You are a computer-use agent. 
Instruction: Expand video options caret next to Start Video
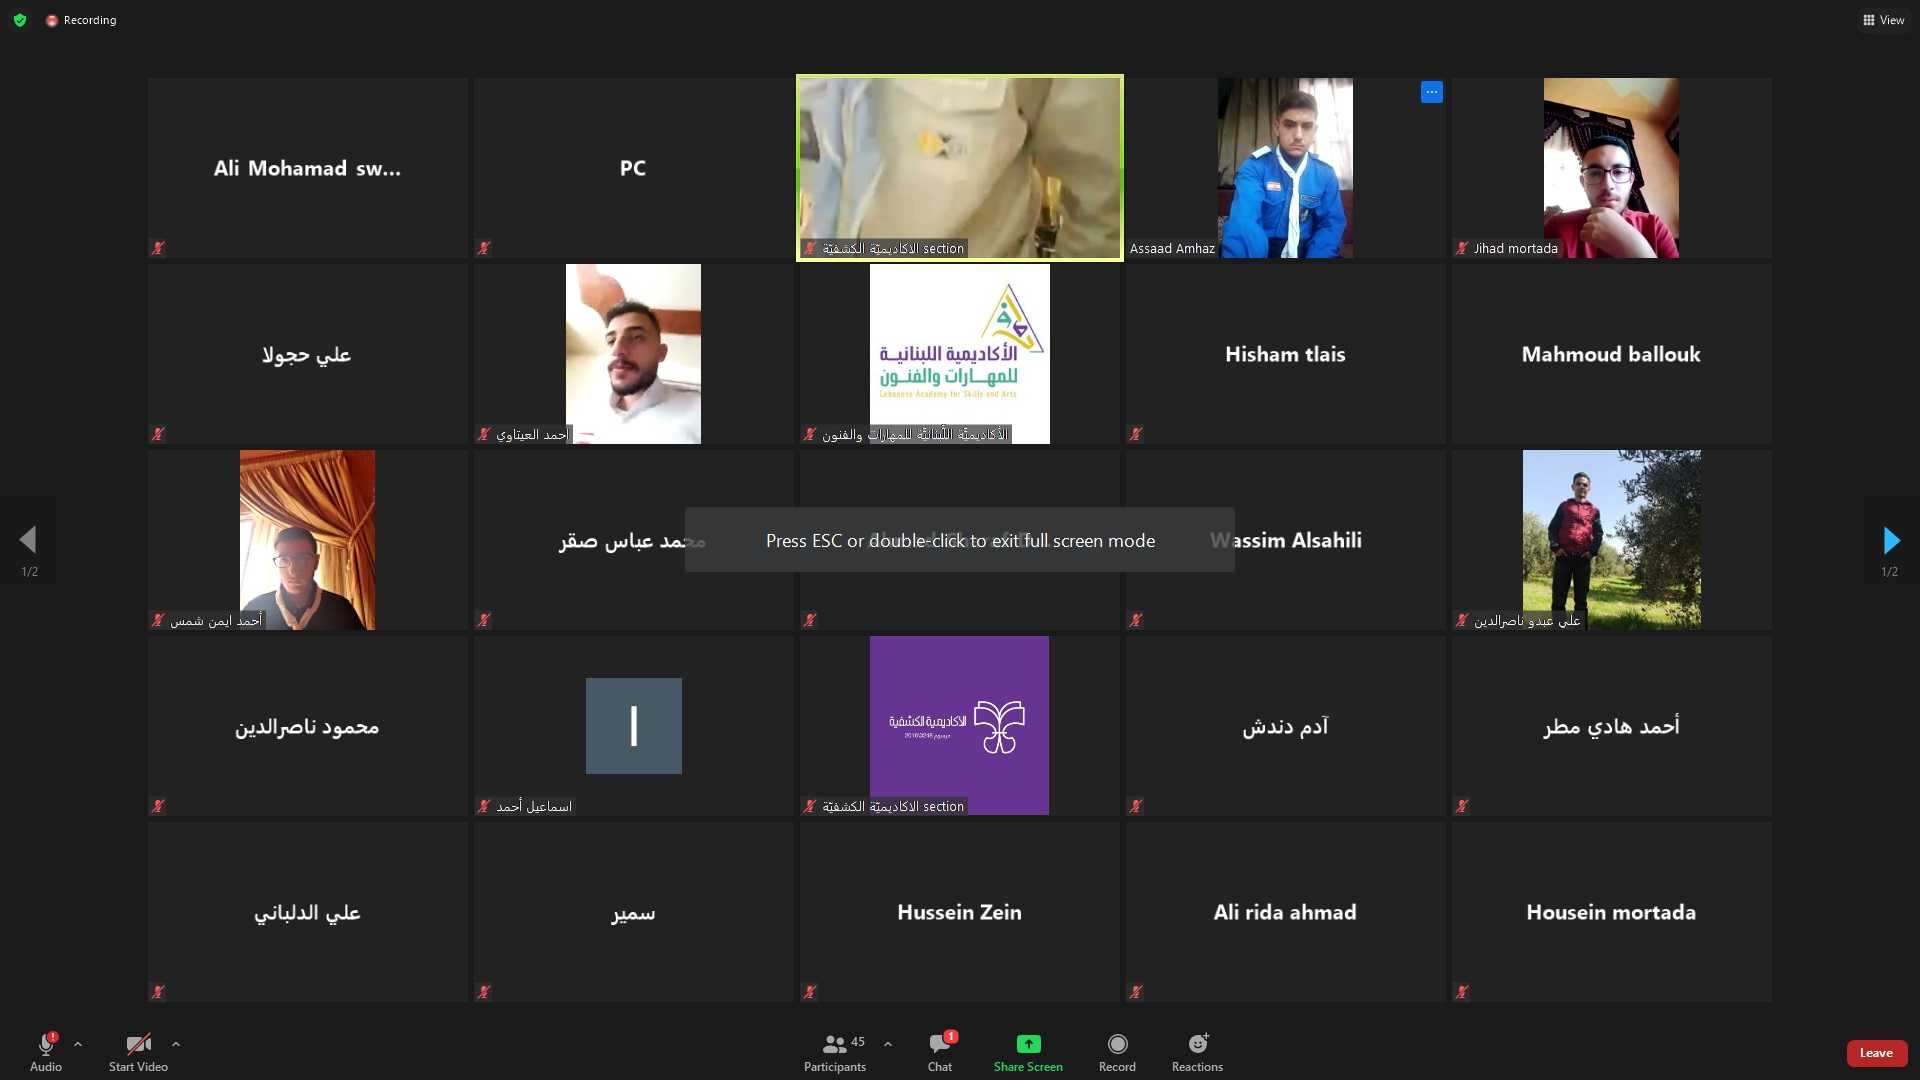click(x=176, y=1044)
